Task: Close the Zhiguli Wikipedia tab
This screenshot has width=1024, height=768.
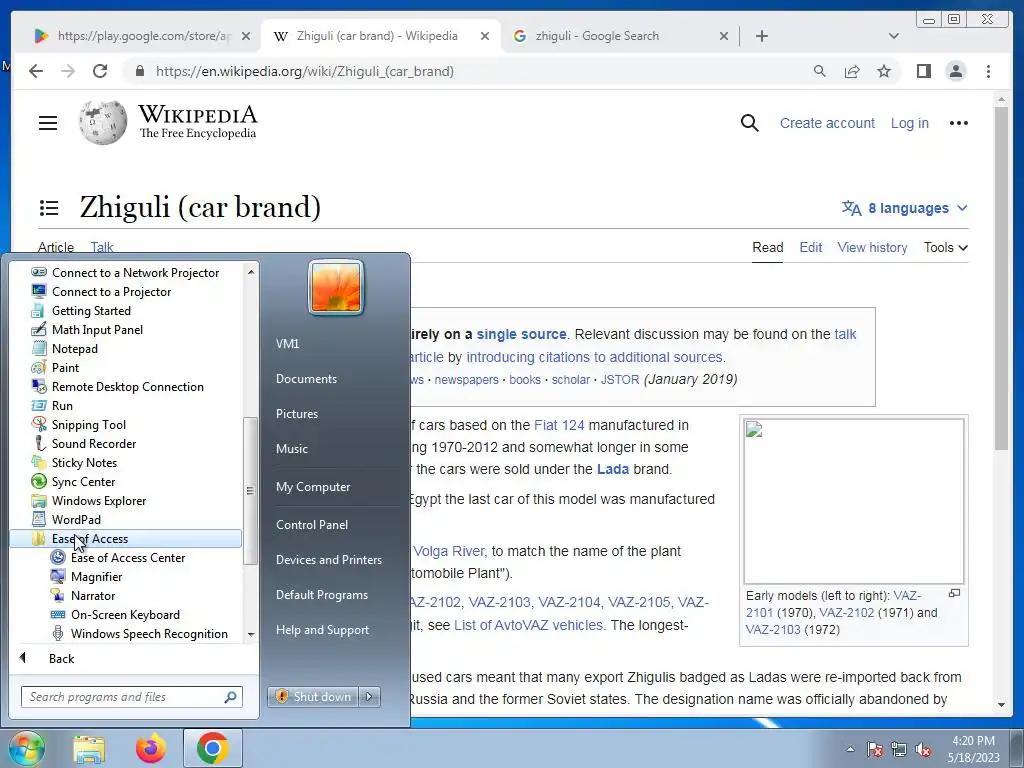Action: click(485, 36)
